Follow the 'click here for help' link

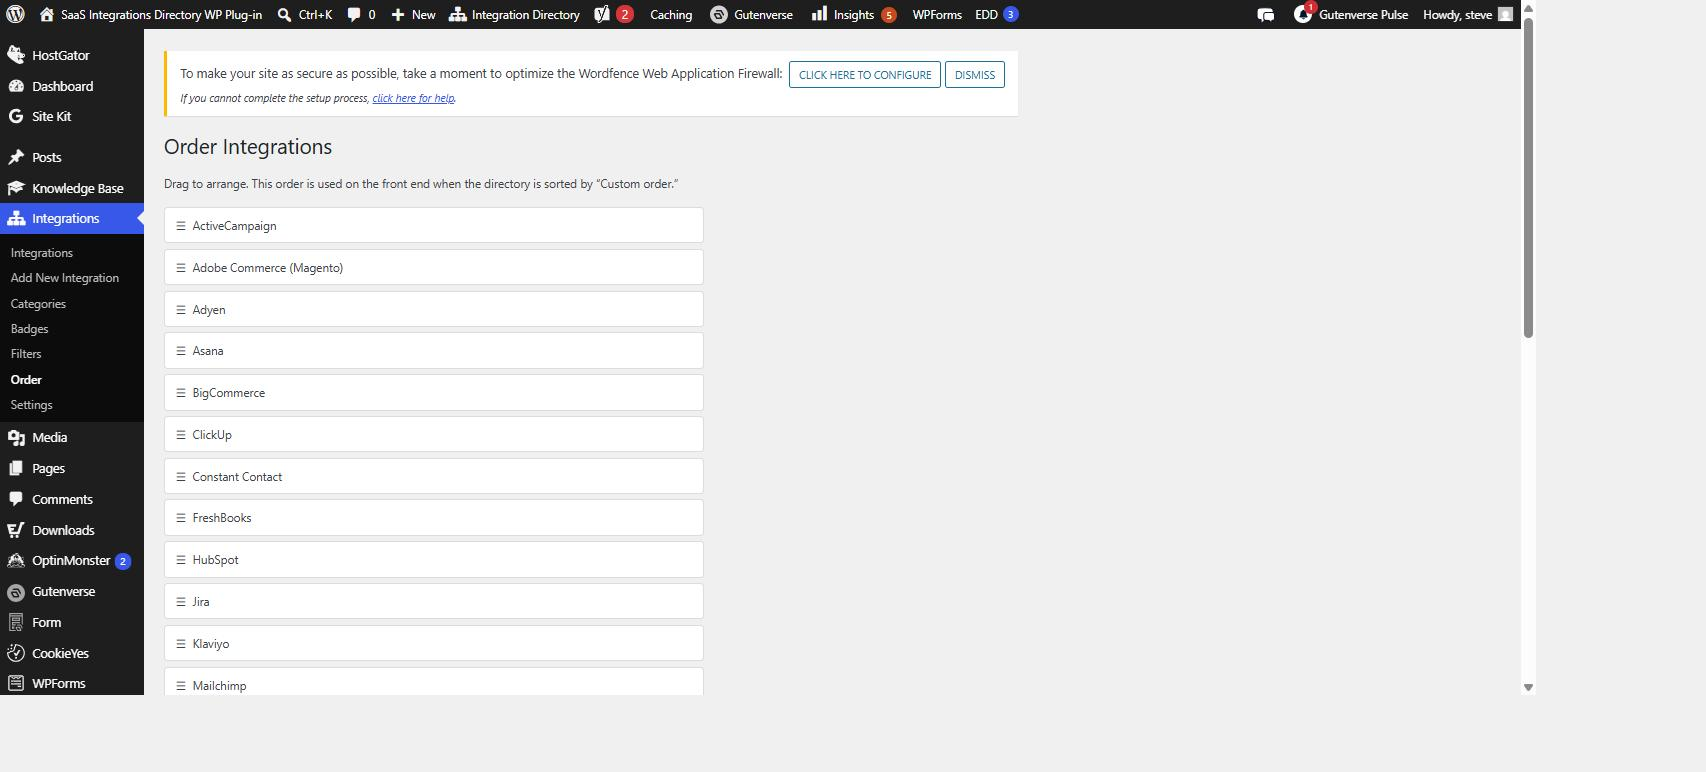pyautogui.click(x=413, y=98)
